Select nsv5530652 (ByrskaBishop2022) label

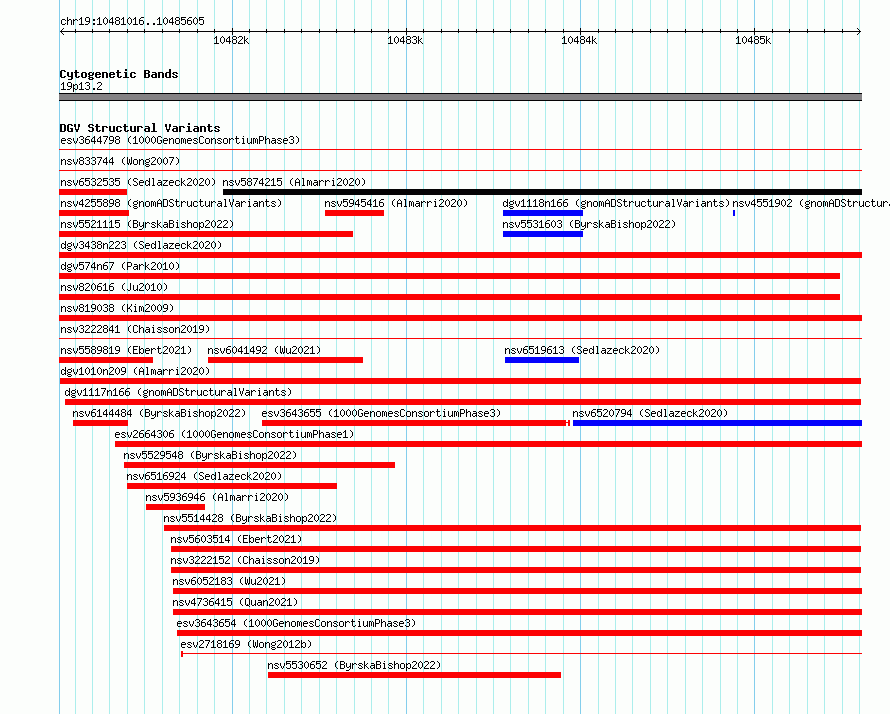tap(354, 665)
